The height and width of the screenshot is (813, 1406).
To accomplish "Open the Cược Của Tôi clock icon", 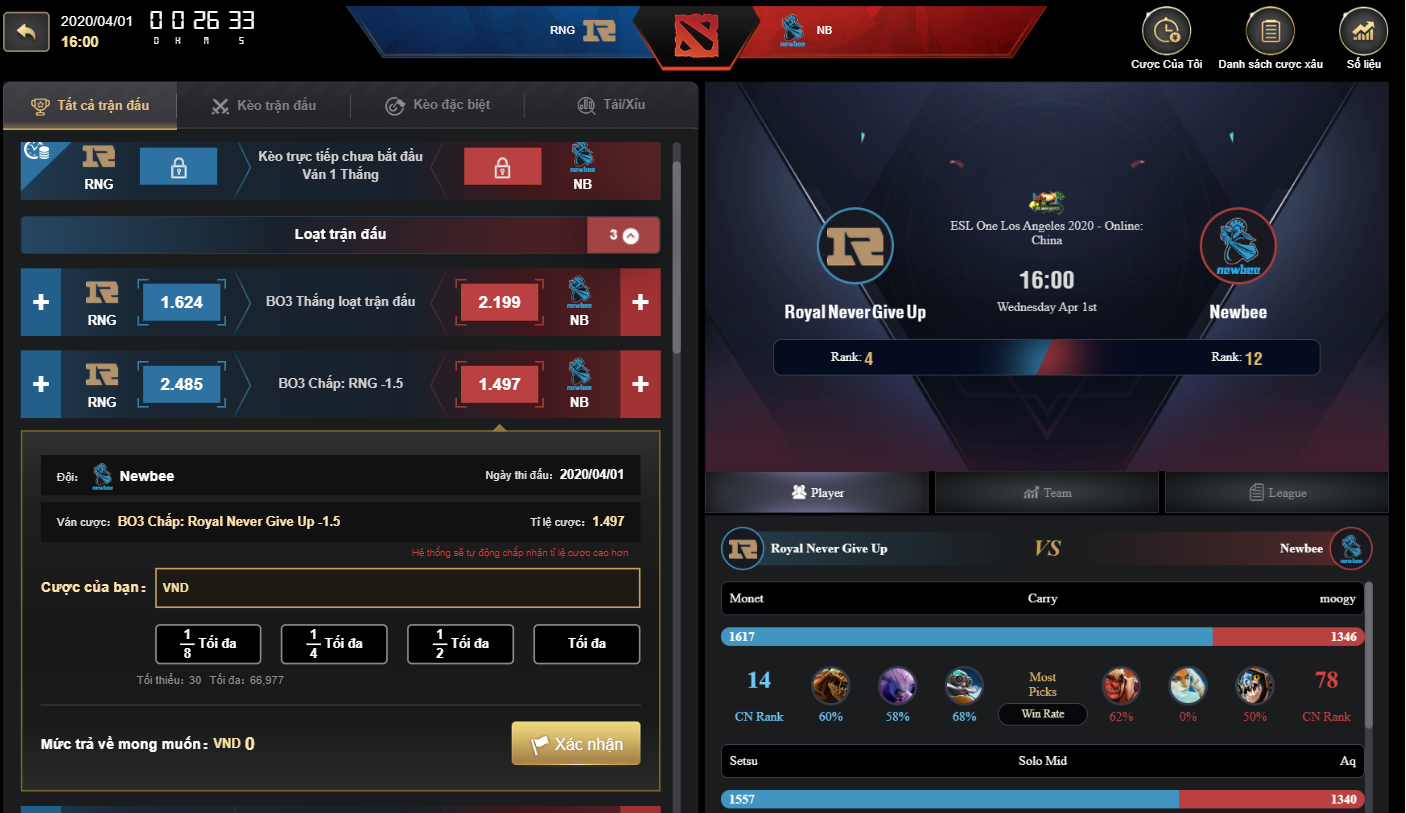I will point(1166,31).
